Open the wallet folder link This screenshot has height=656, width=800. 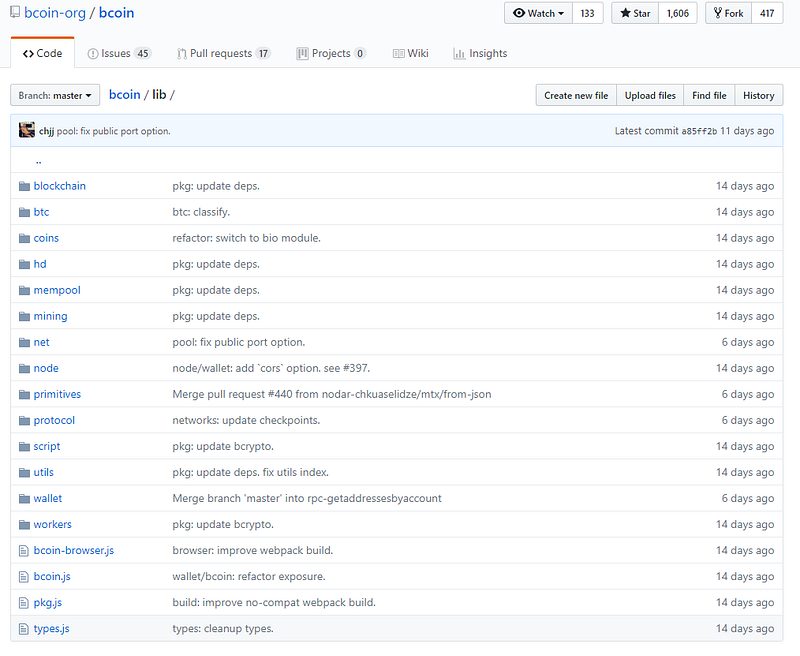pos(48,498)
